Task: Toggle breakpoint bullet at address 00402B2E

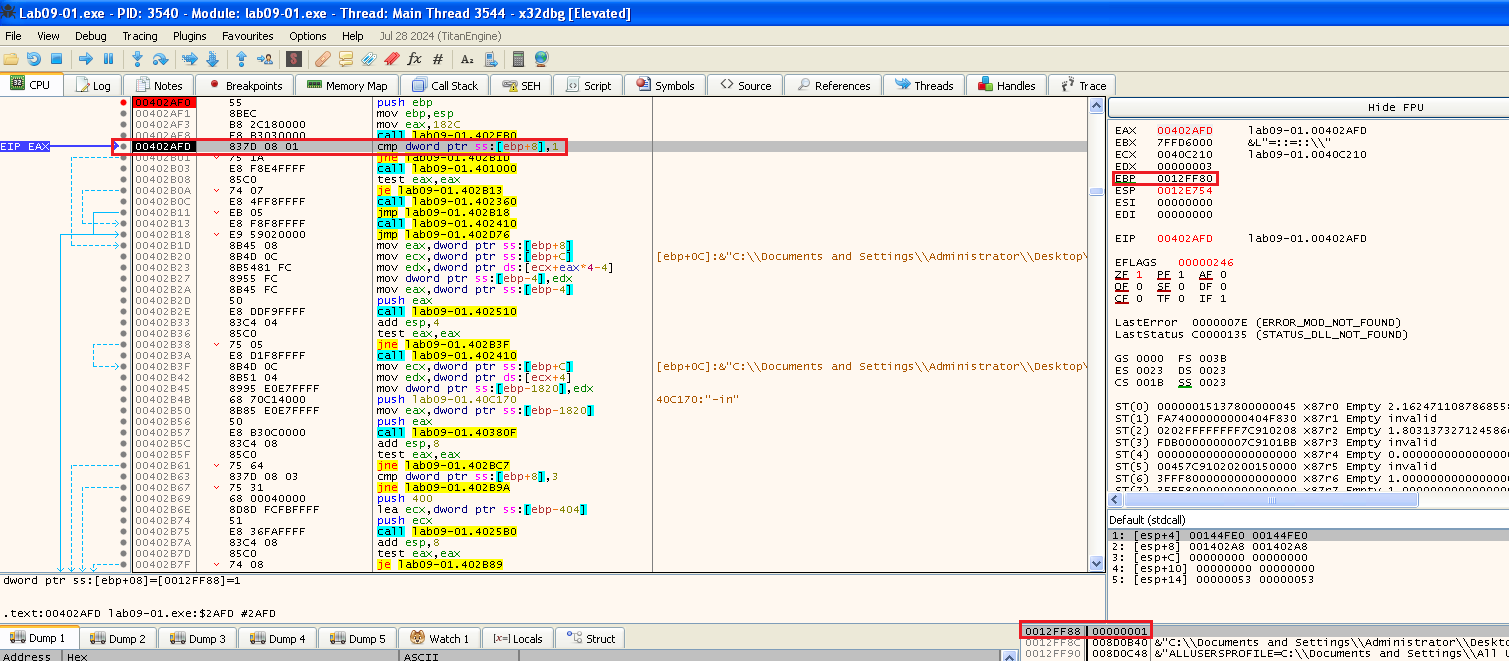Action: [123, 312]
